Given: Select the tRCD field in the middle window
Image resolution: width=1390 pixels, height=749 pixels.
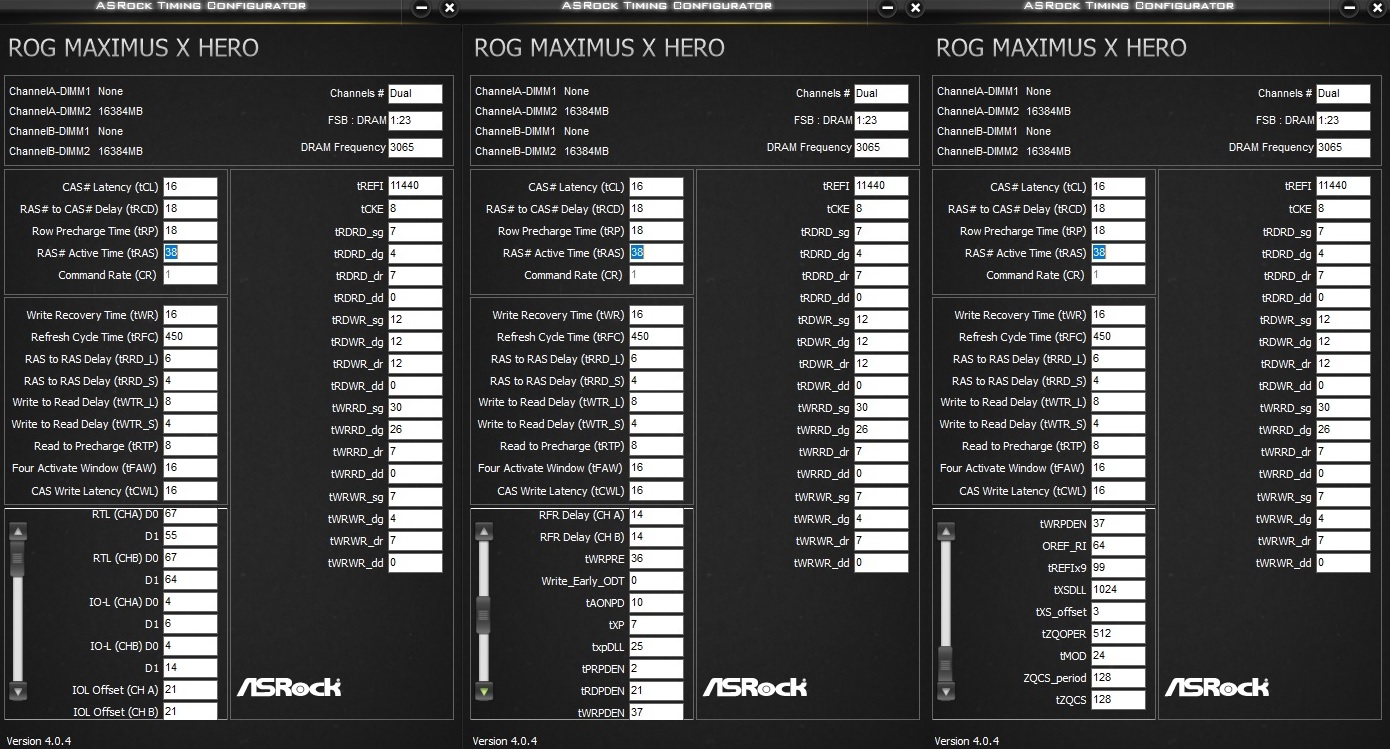Looking at the screenshot, I should pos(656,209).
